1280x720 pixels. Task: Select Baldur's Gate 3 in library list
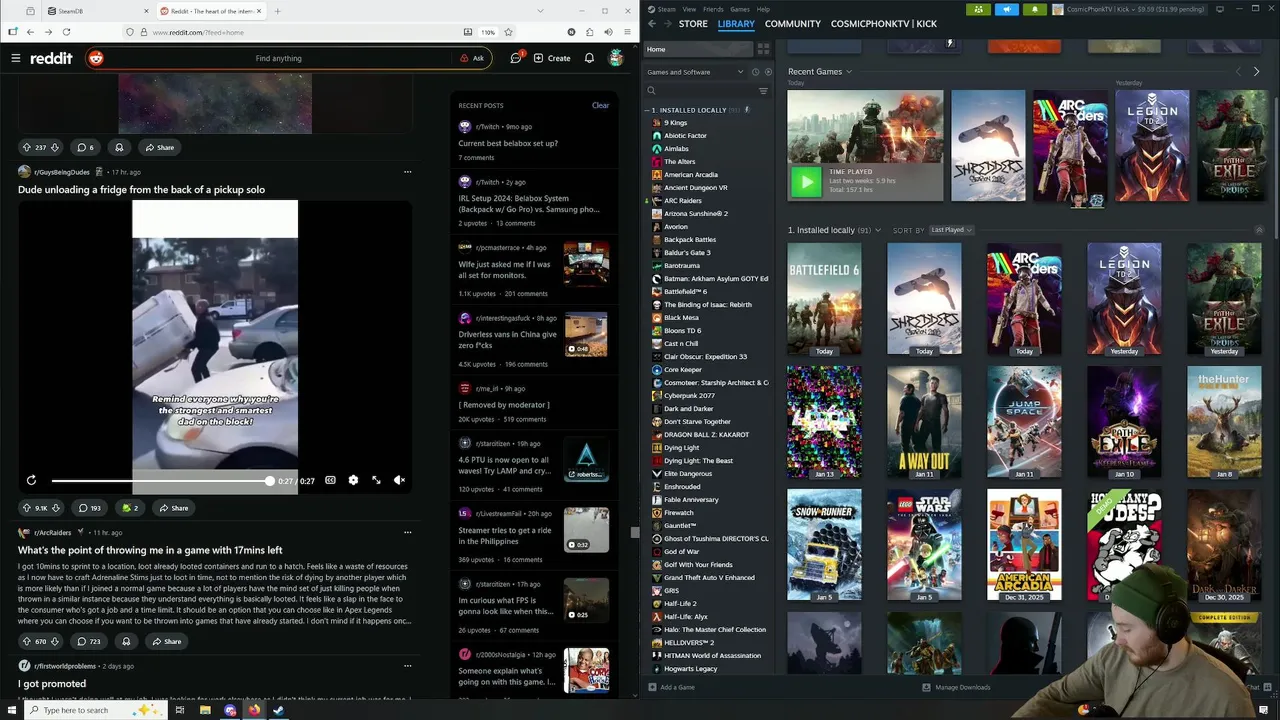[687, 253]
